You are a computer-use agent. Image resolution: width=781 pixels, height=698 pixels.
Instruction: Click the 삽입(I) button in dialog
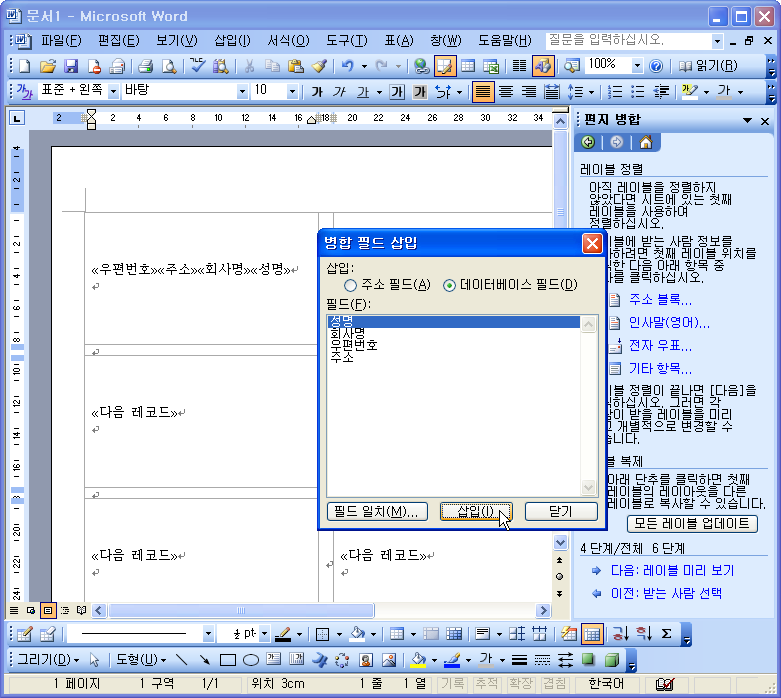coord(476,512)
